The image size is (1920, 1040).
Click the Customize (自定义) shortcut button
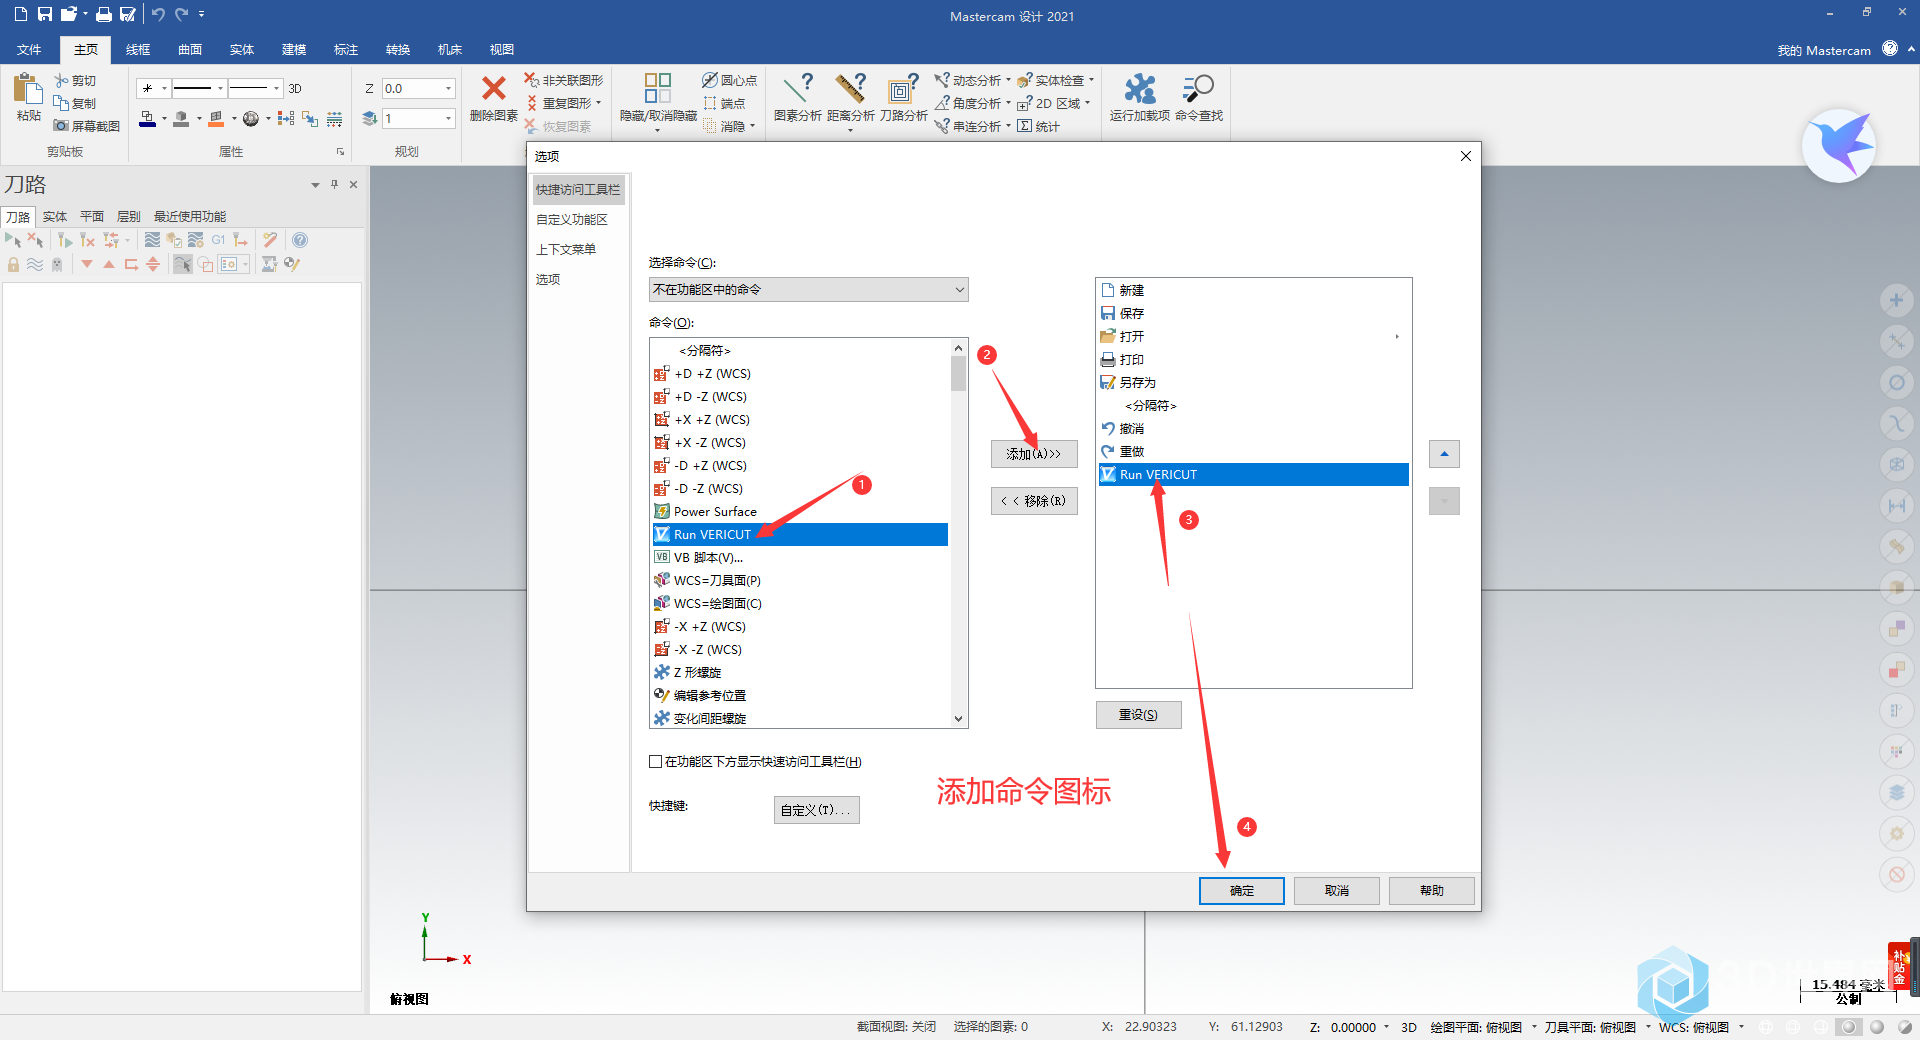(816, 810)
